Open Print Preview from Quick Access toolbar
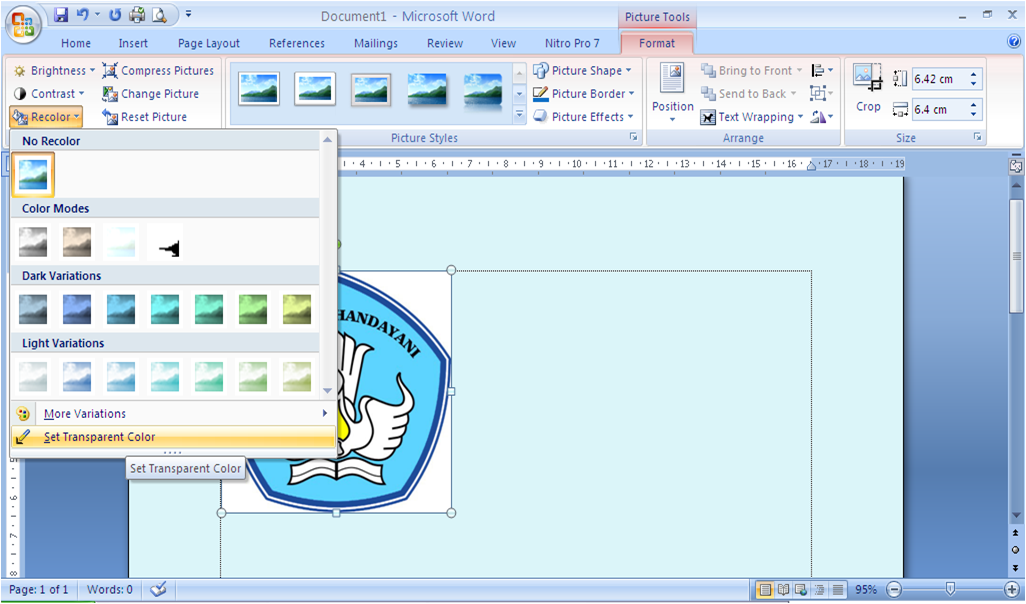The width and height of the screenshot is (1026, 604). point(159,15)
